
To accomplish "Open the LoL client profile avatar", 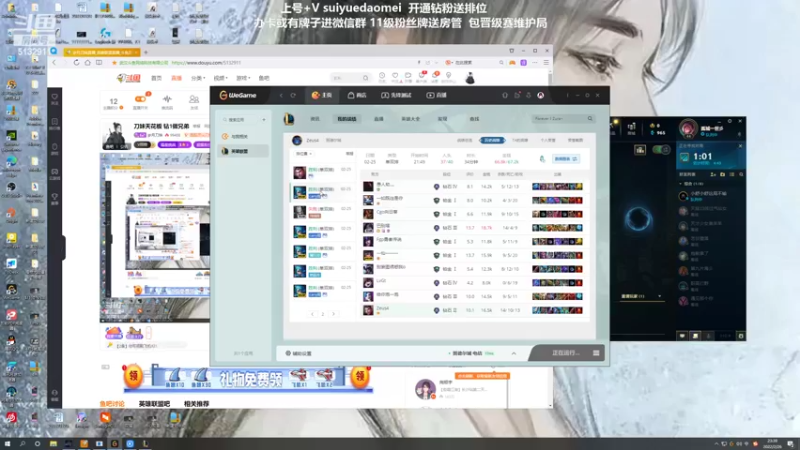I will click(688, 129).
